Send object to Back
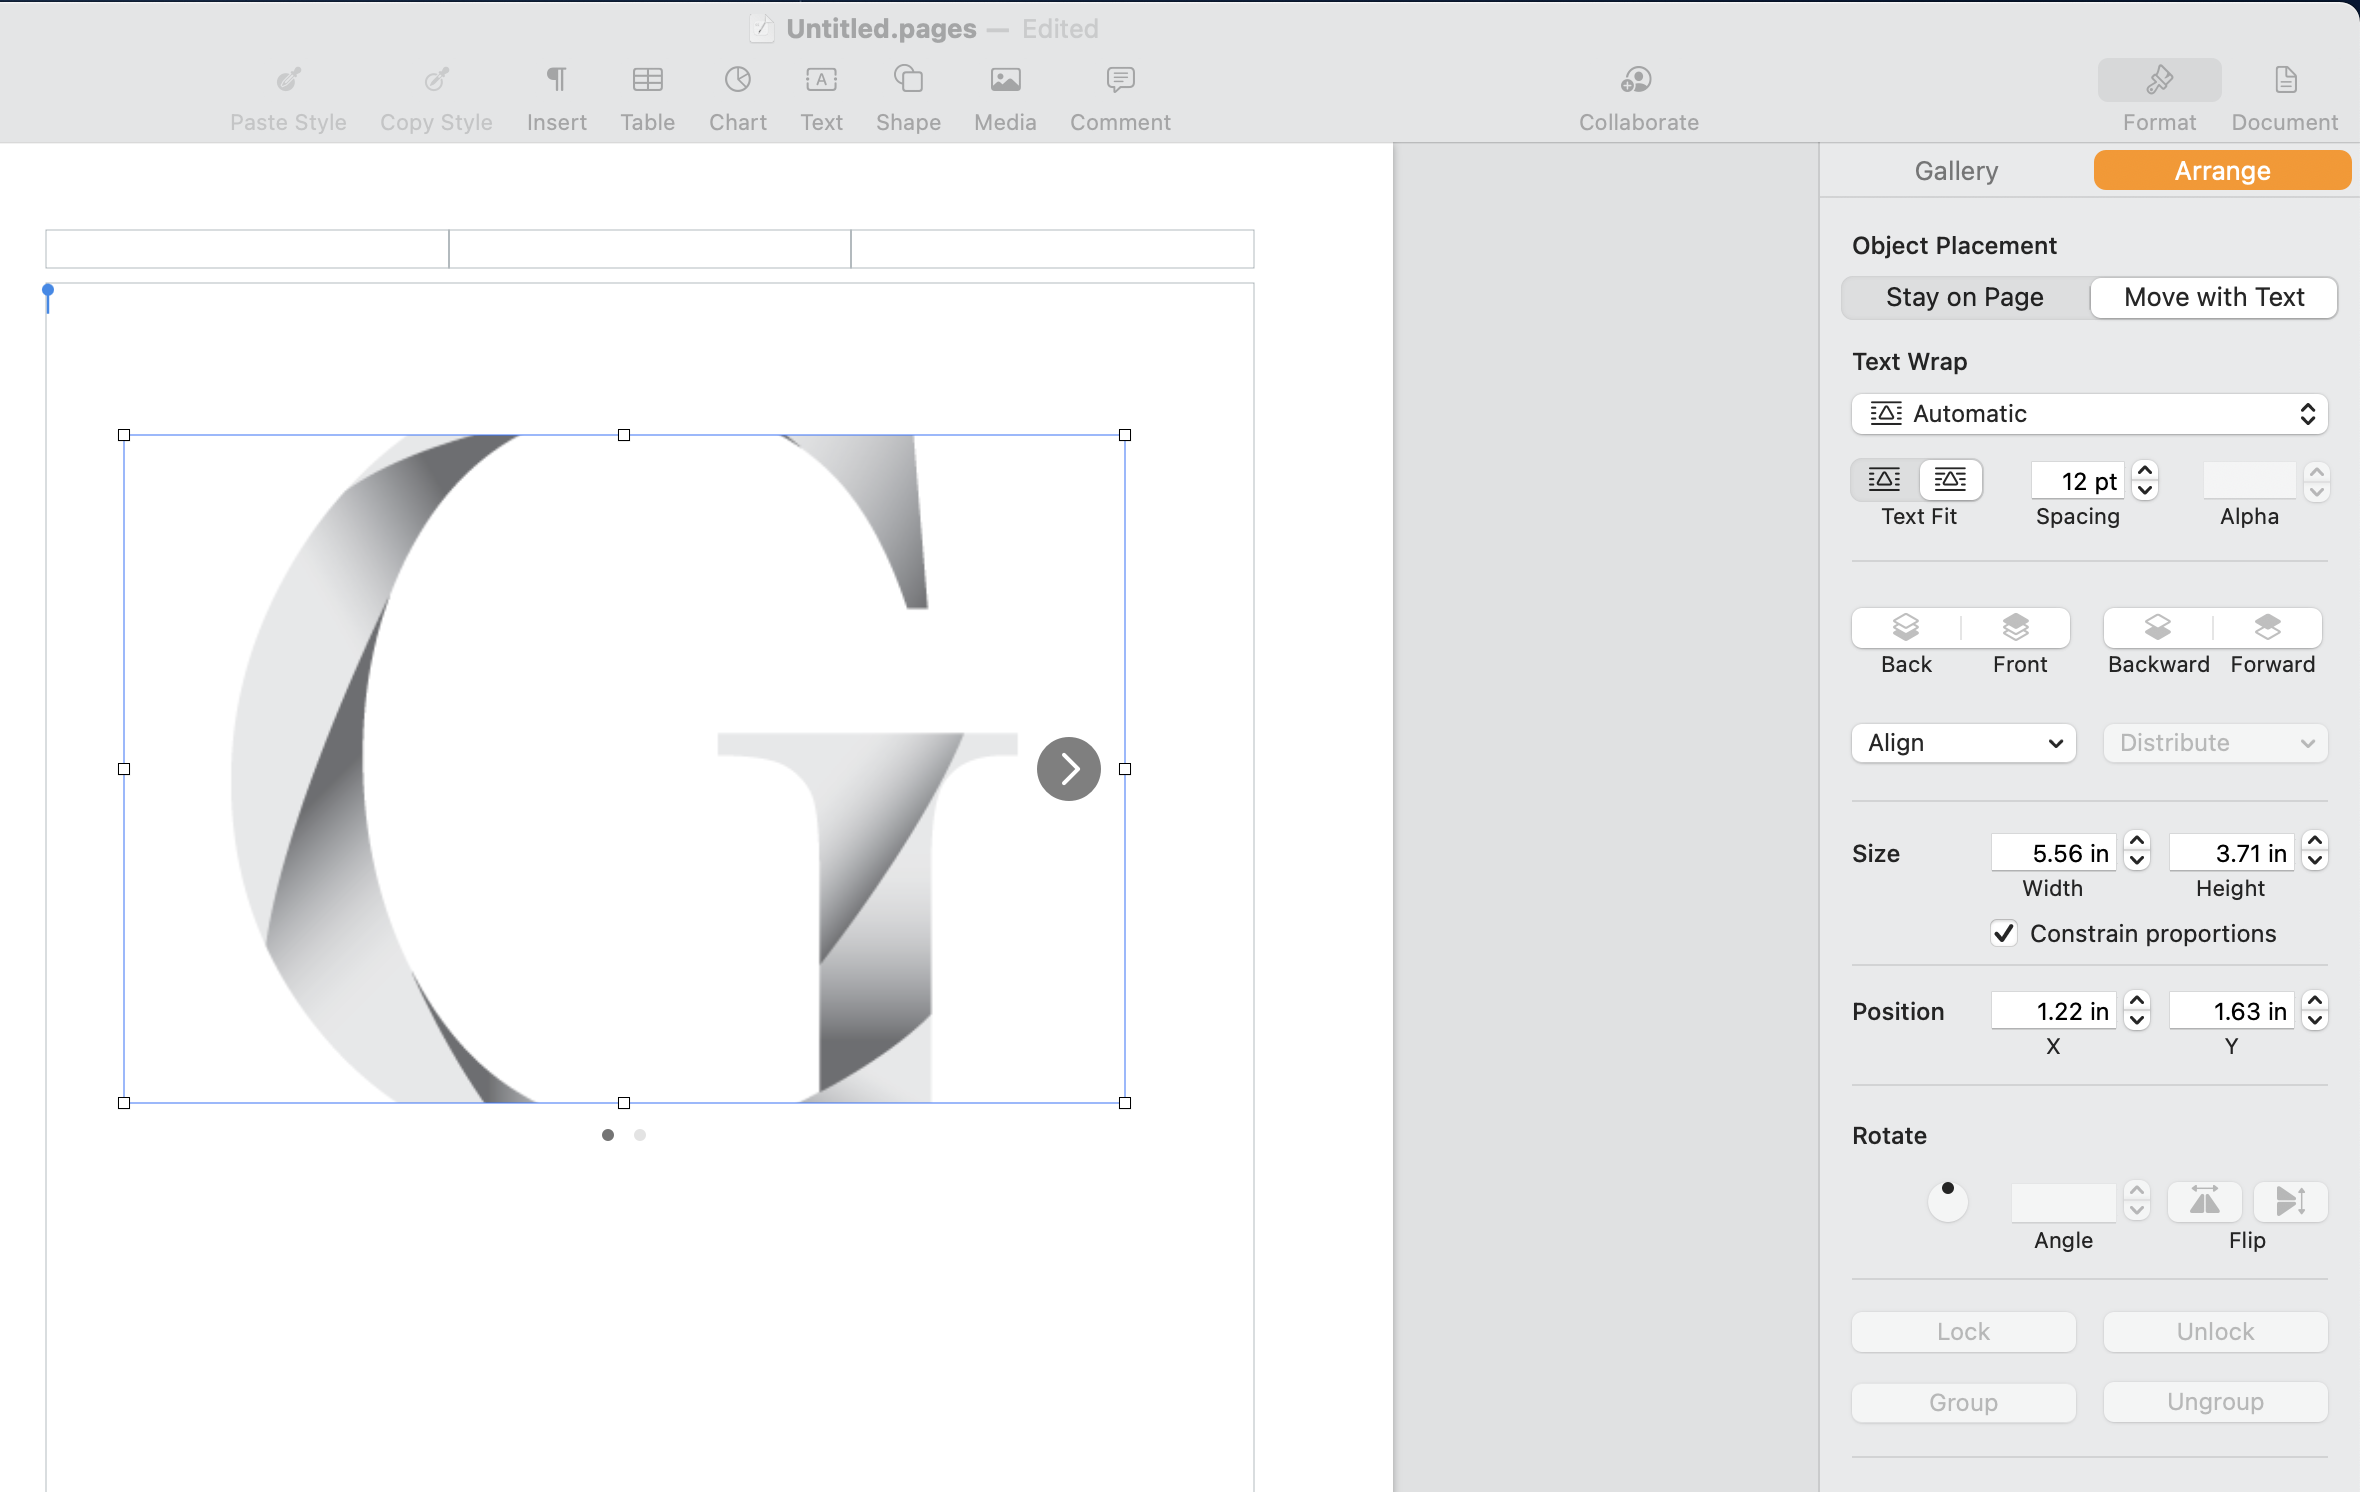Screen dimensions: 2360x1492 (1906, 628)
